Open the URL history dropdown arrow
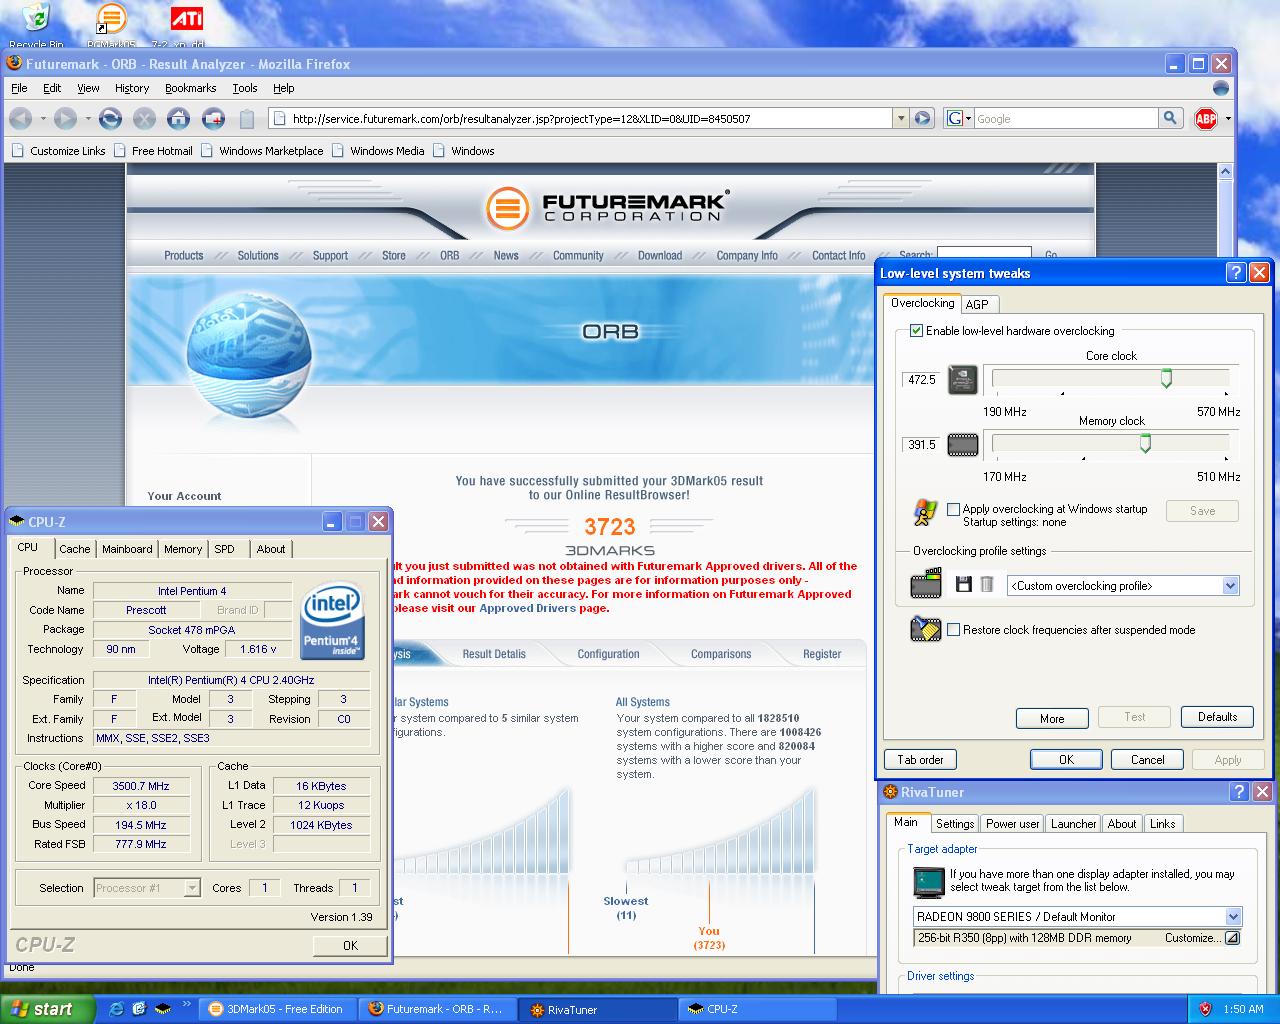 click(901, 118)
